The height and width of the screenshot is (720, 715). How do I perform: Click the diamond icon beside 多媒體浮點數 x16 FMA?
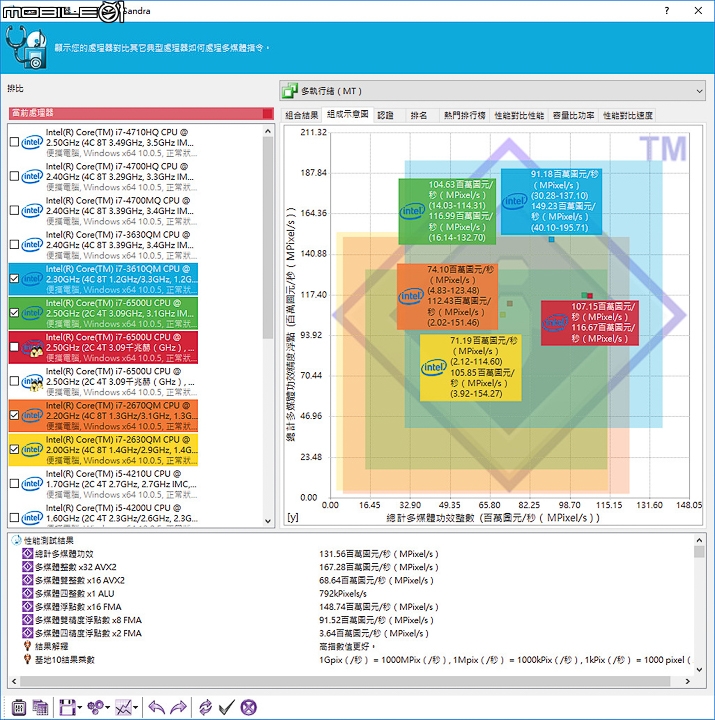28,607
